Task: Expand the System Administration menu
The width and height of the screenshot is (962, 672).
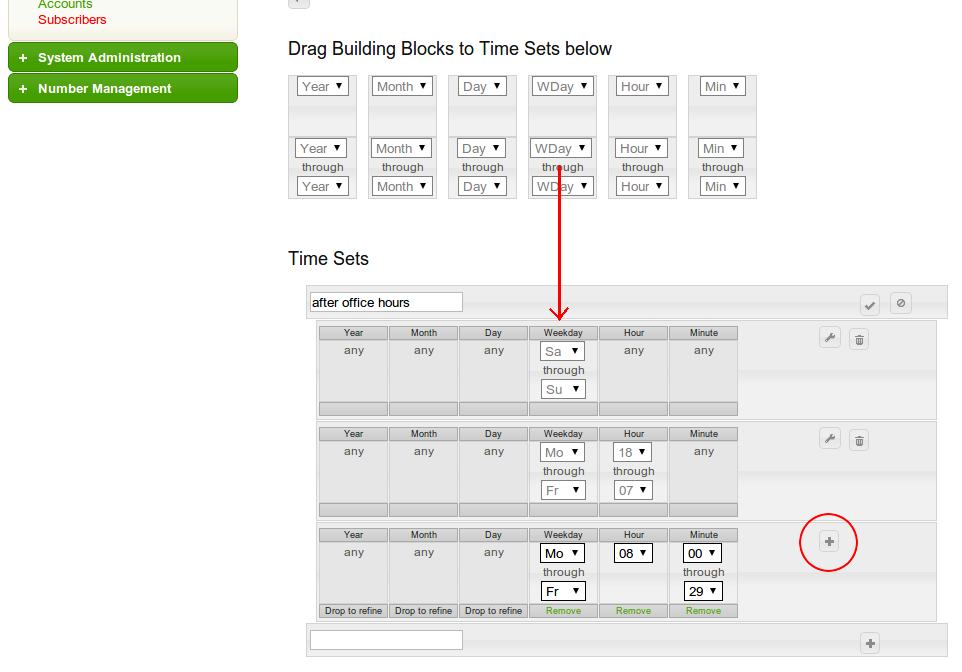Action: pyautogui.click(x=123, y=58)
